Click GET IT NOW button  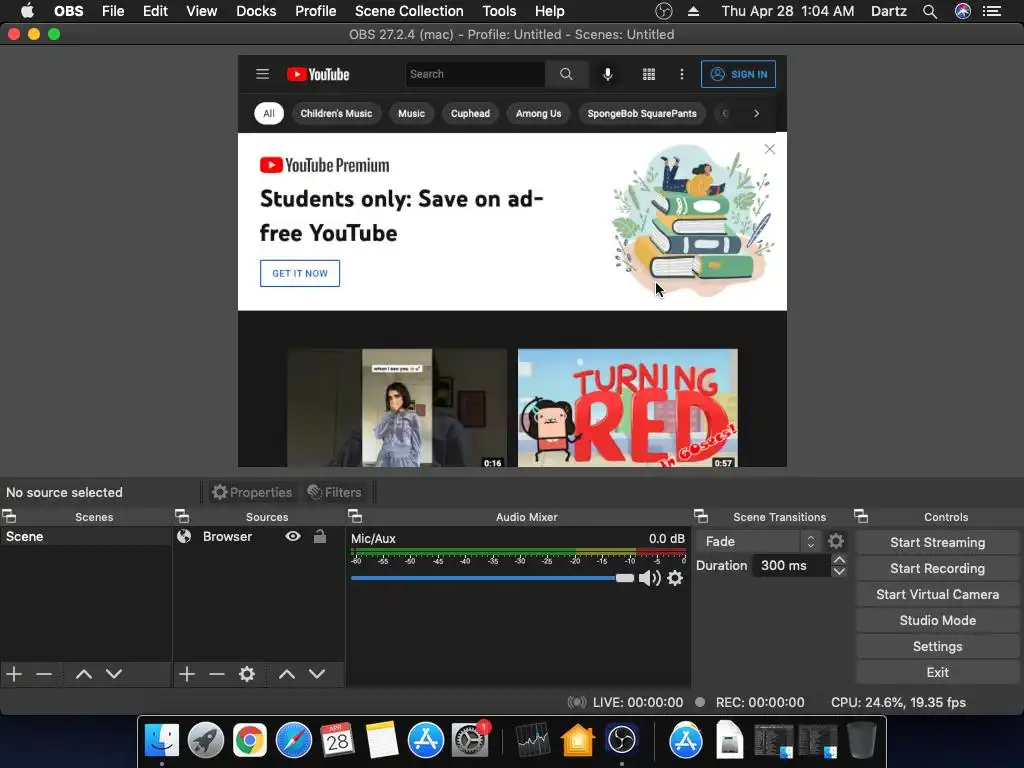(x=300, y=274)
